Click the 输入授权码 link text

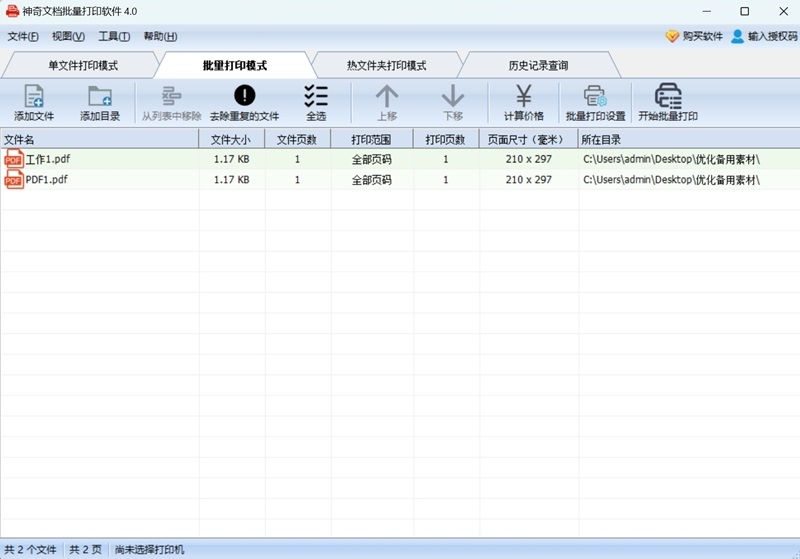(x=772, y=36)
